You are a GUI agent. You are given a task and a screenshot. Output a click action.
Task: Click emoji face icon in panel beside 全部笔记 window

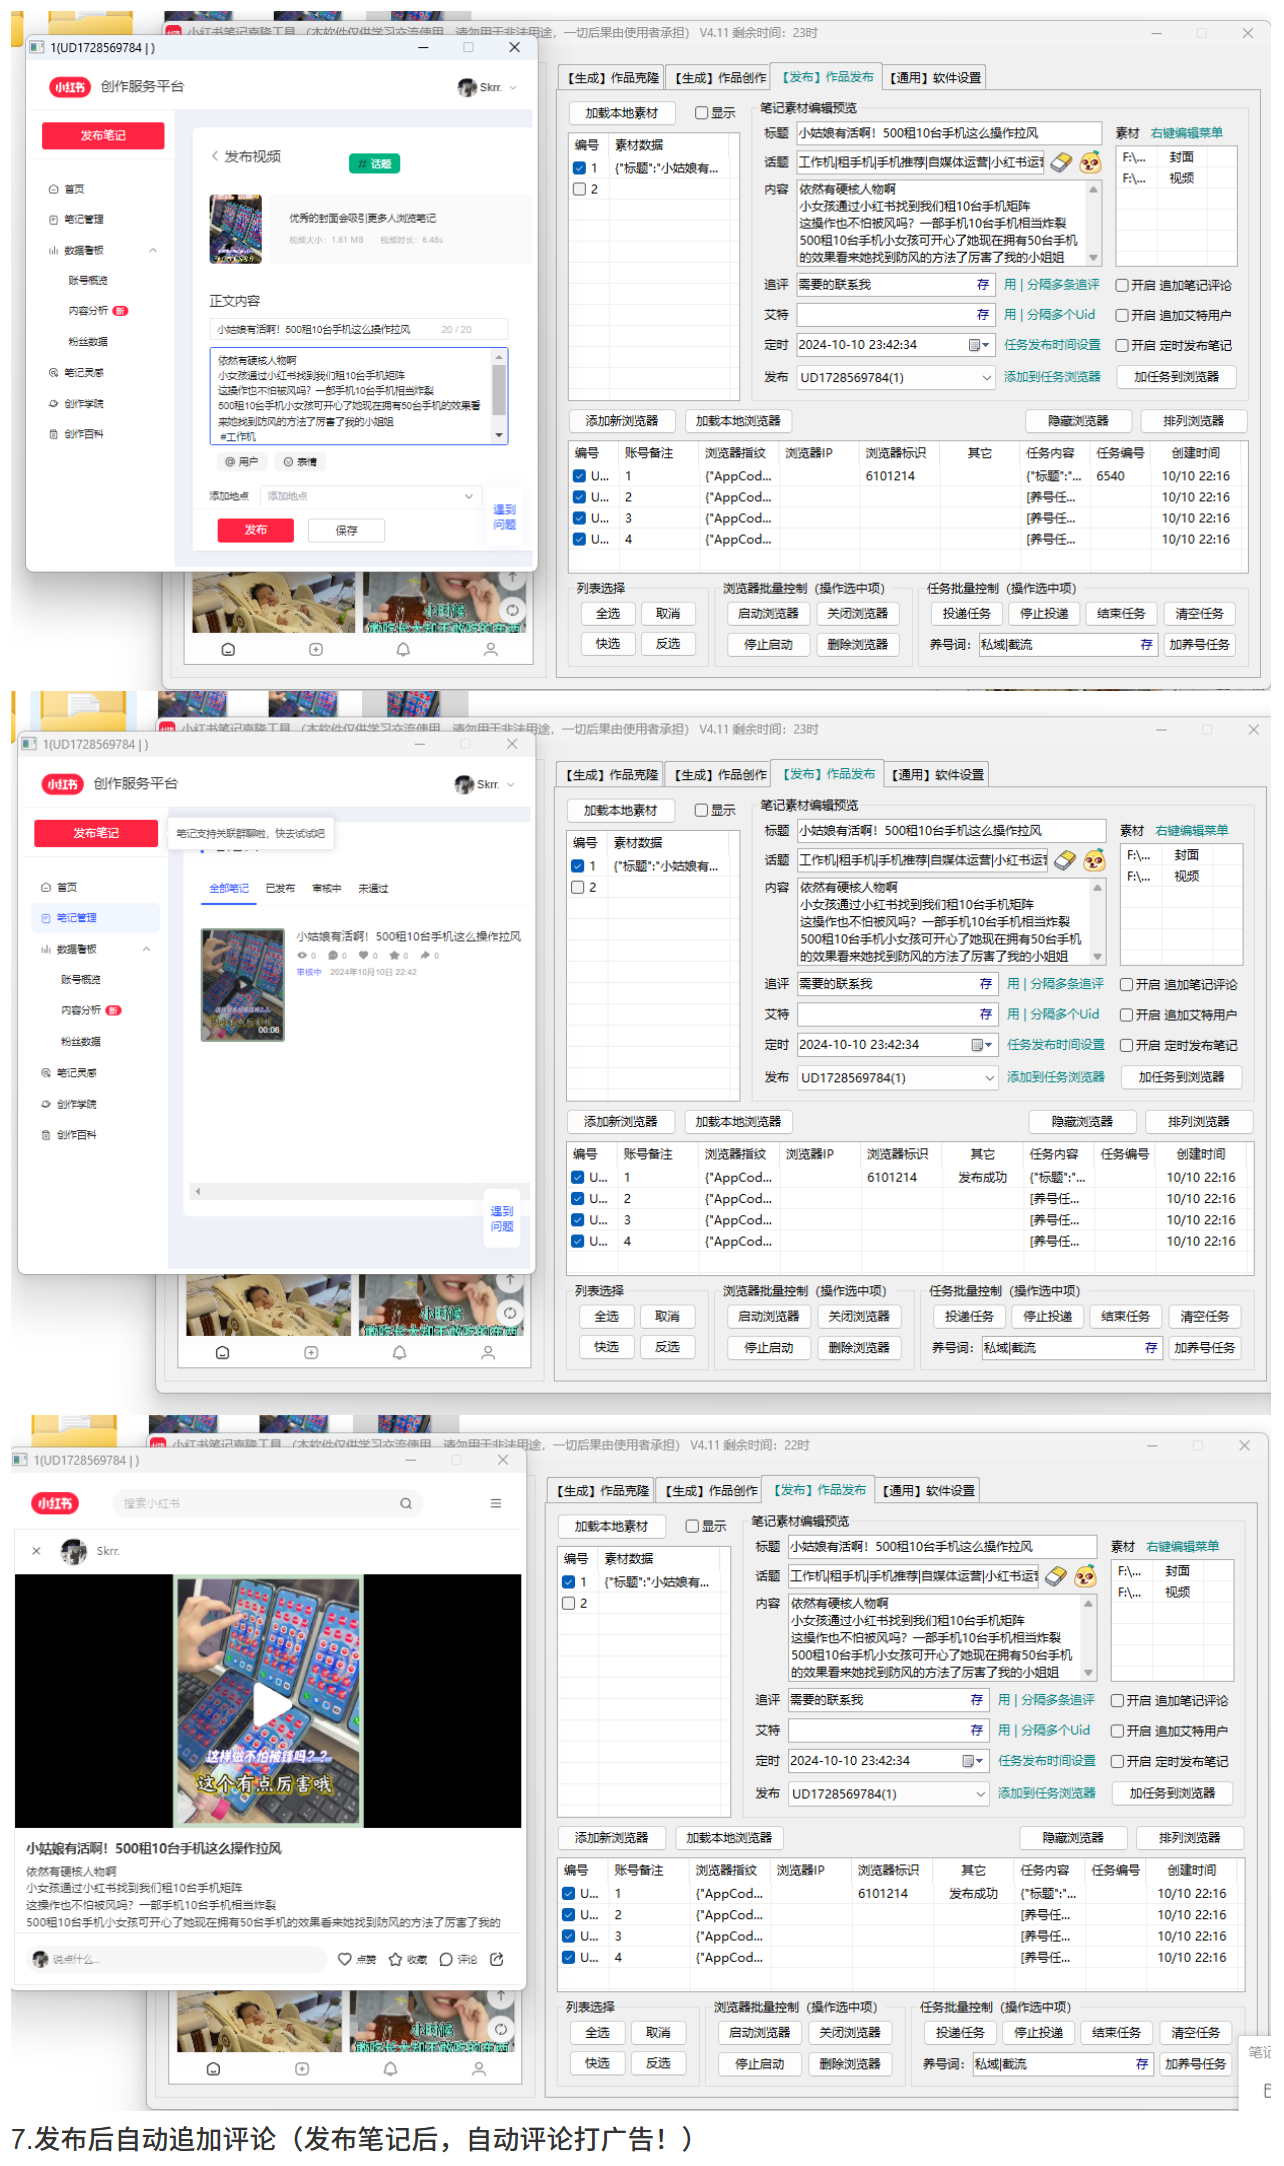point(1095,860)
